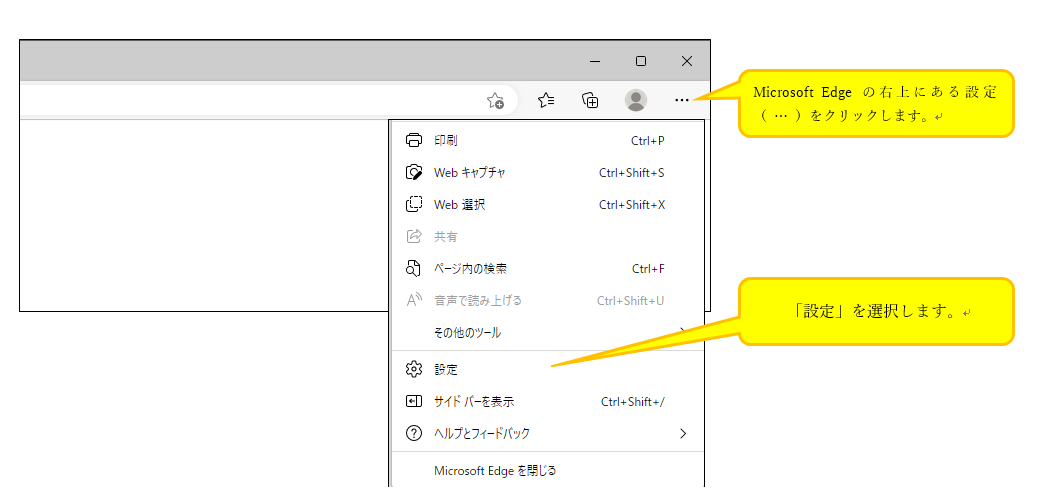
Task: Click the question mark icon for ヘルプとフィードバック
Action: coord(414,434)
